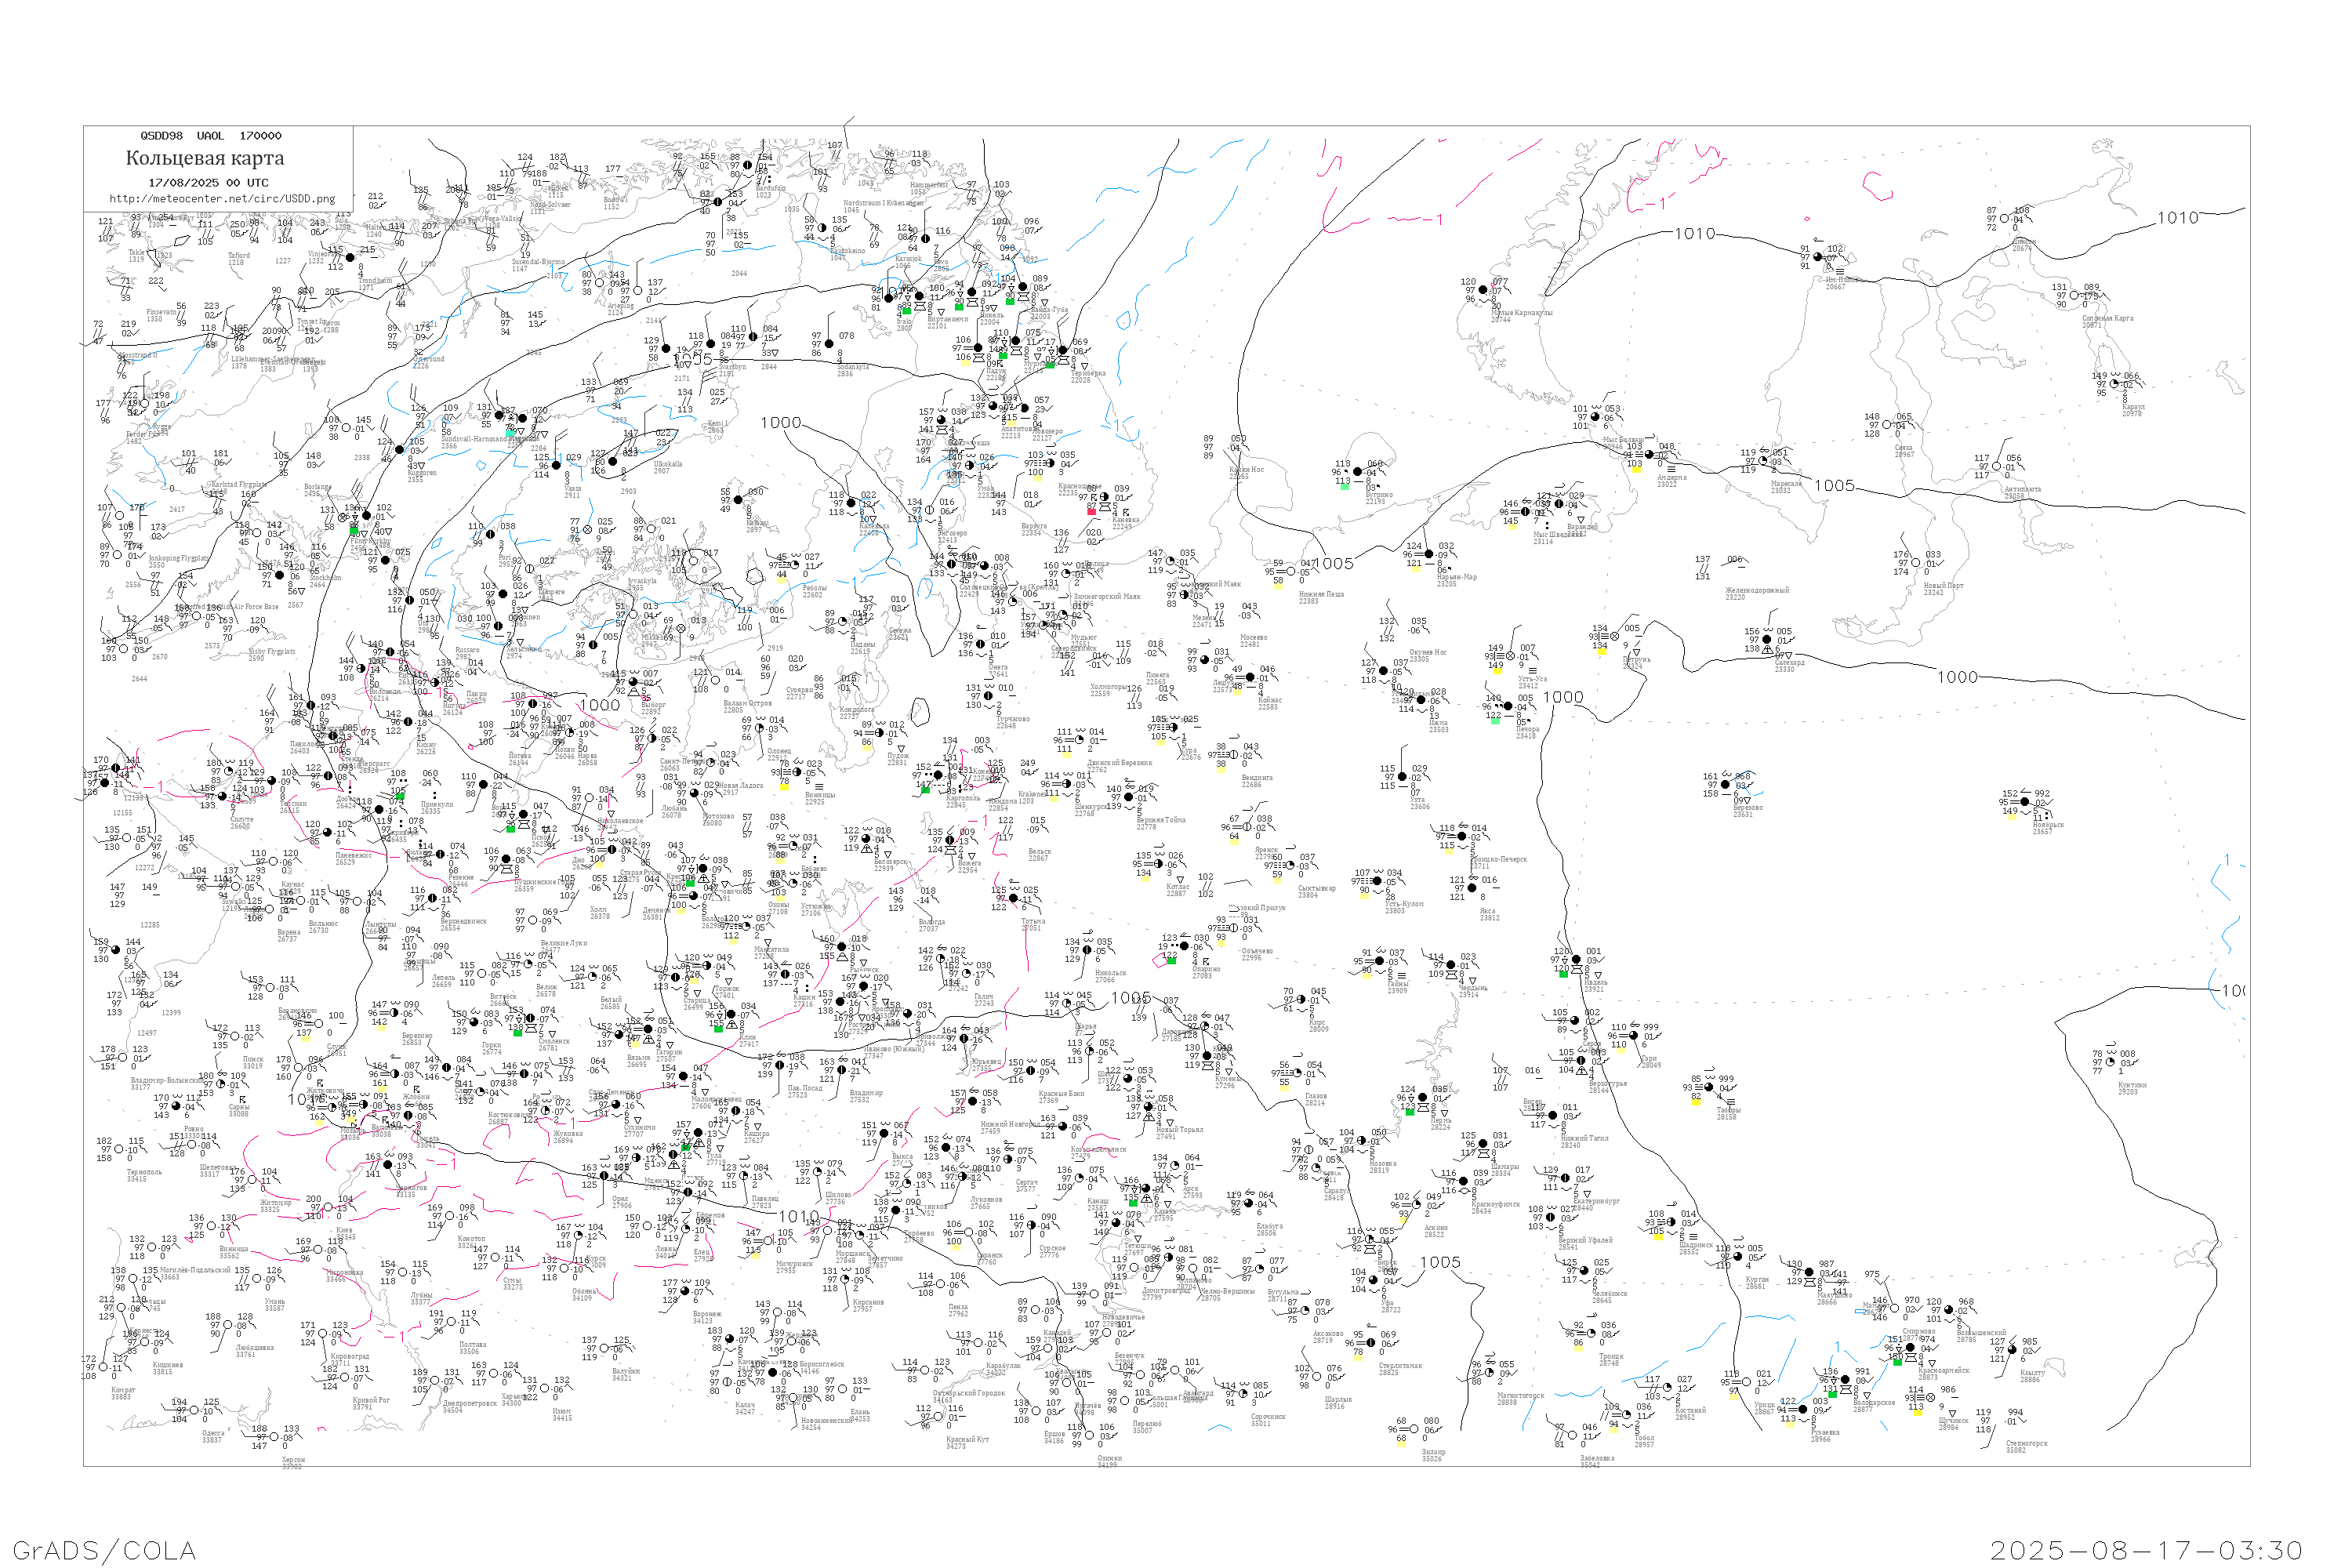The height and width of the screenshot is (1568, 2352).
Task: Click the 1005 isobar label near Марресале
Action: point(1834,486)
